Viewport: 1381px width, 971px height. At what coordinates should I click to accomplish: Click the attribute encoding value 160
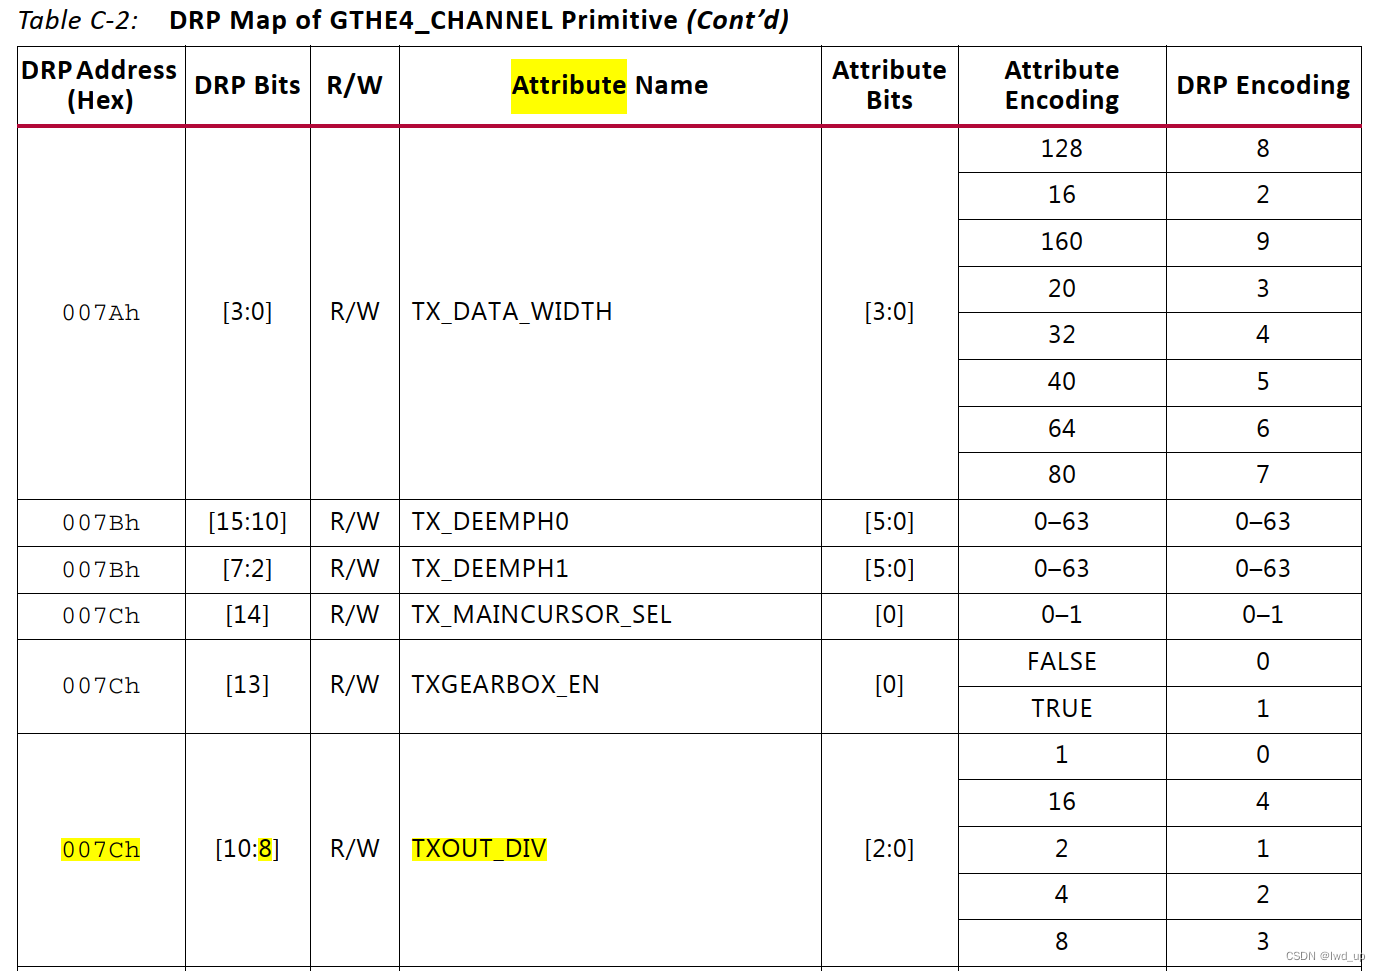coord(1062,242)
